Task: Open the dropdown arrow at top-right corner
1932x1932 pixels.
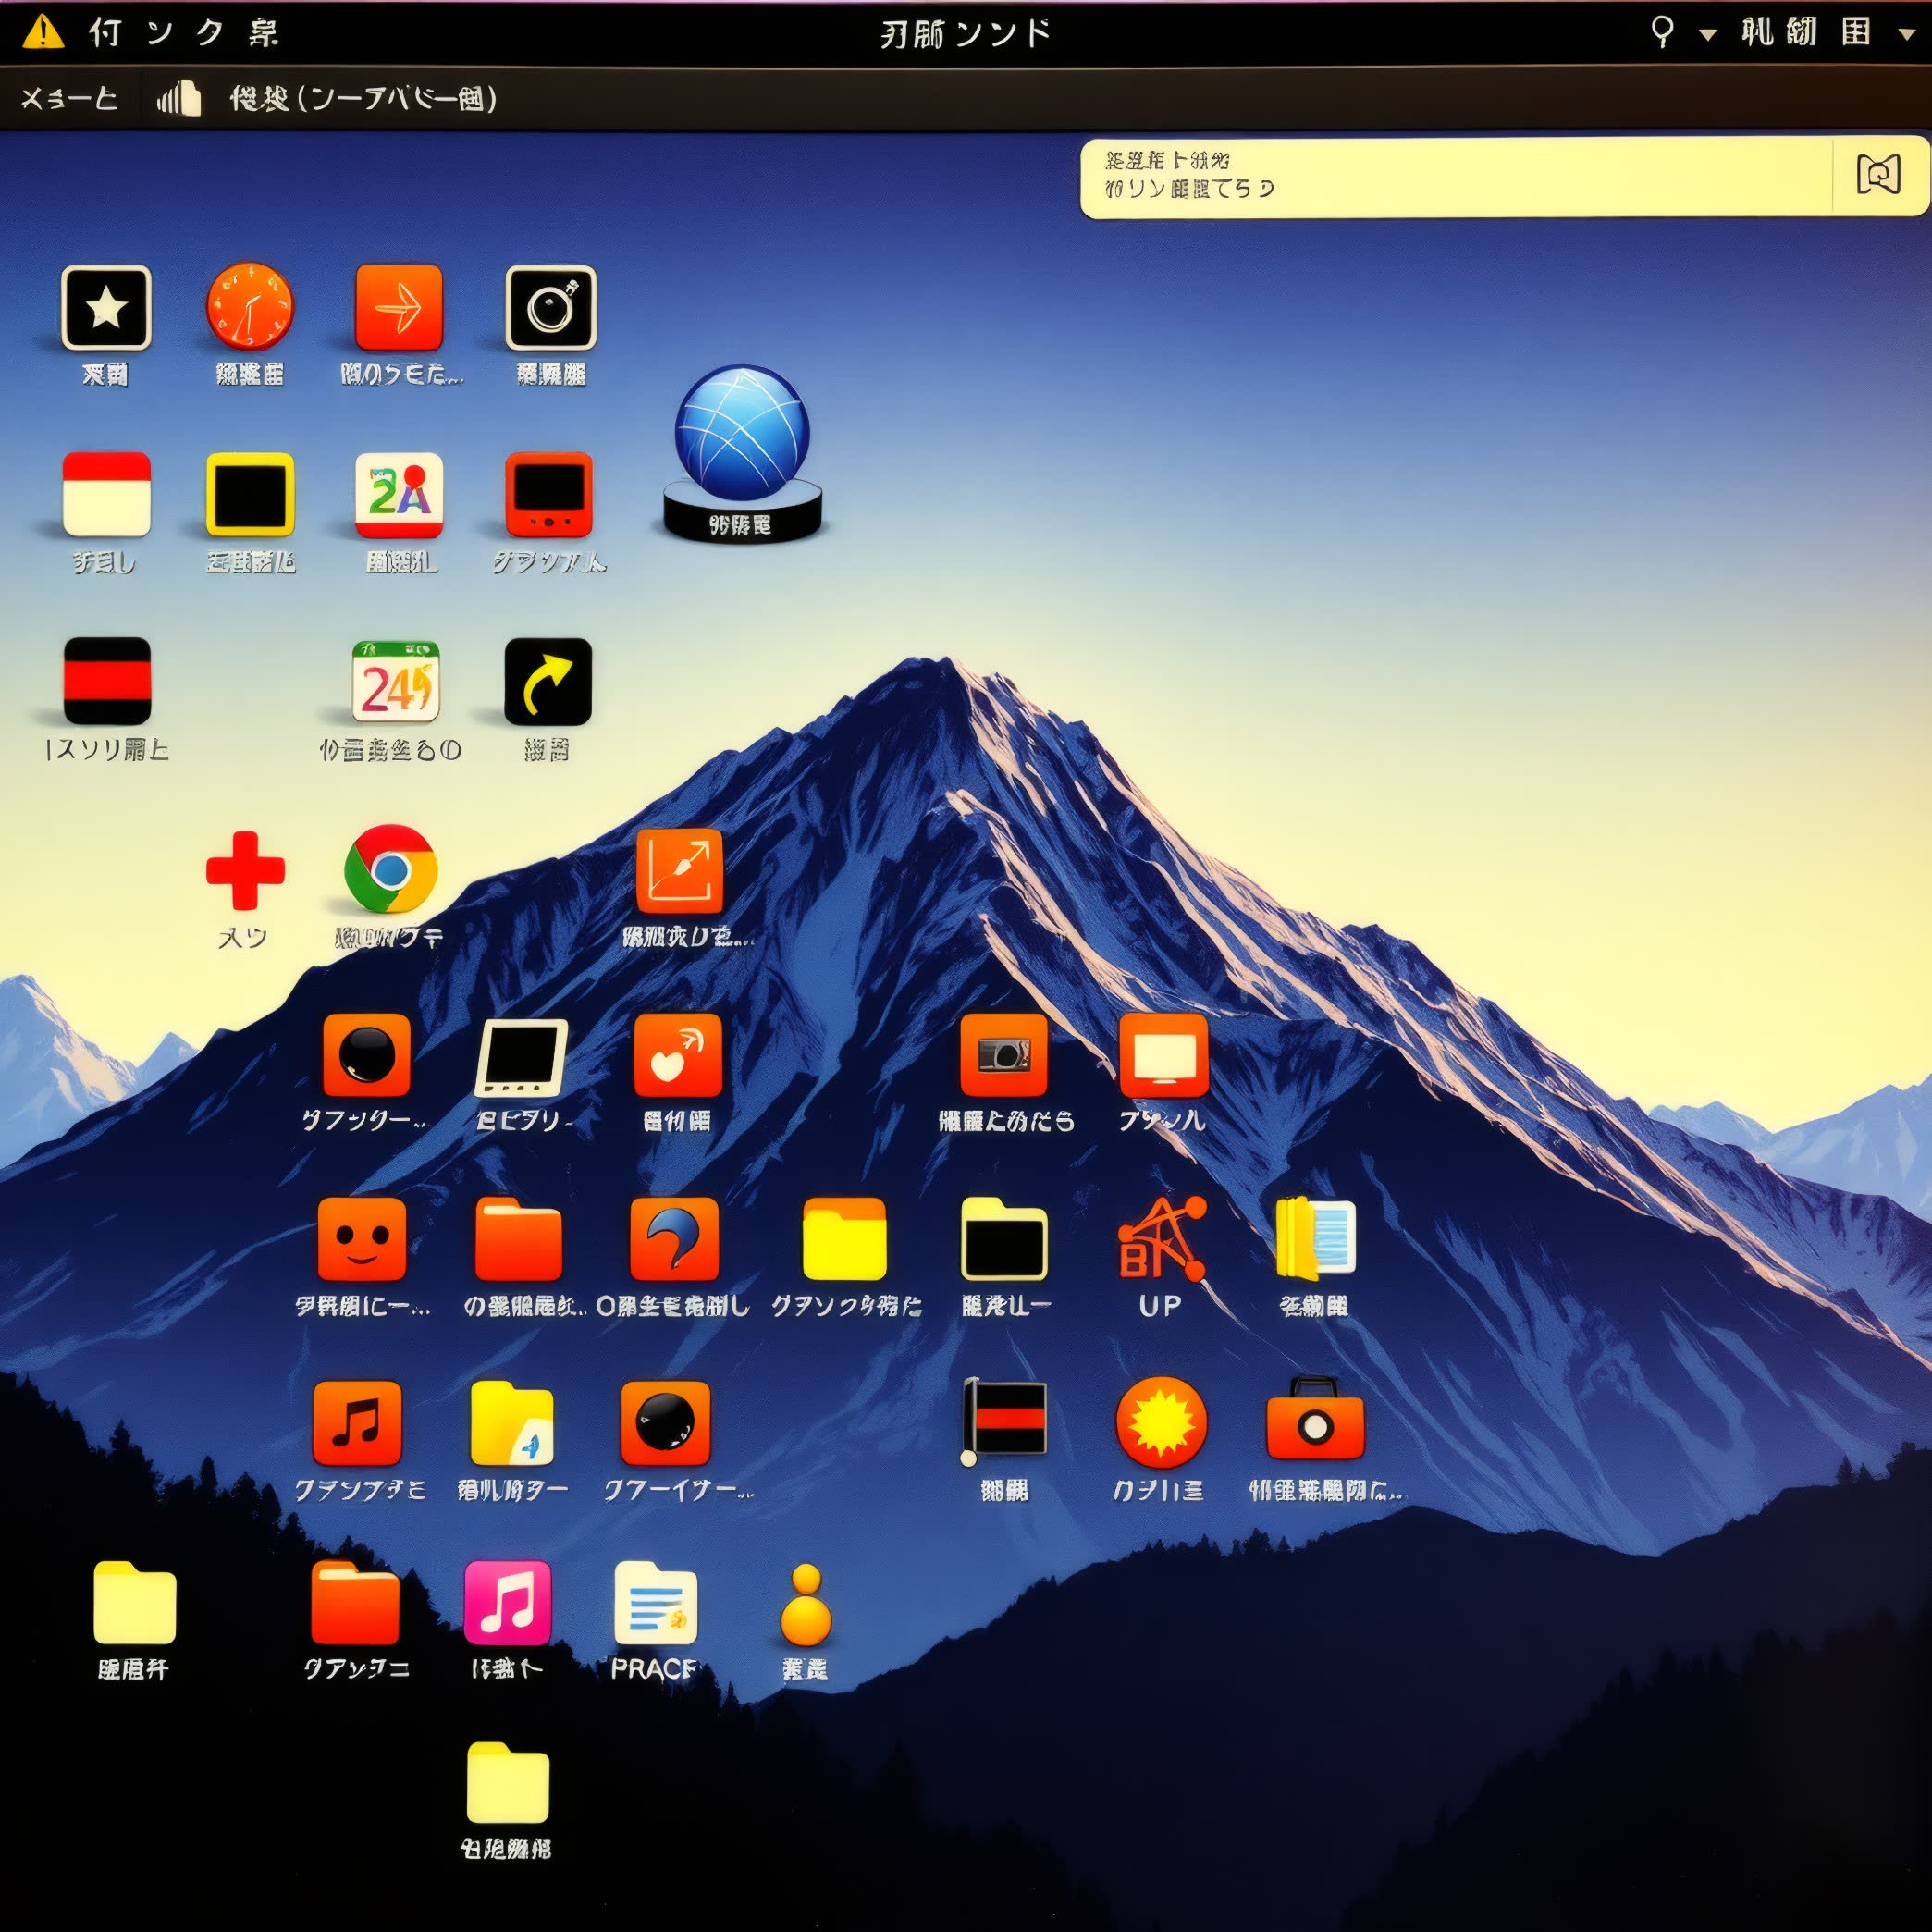Action: pyautogui.click(x=1906, y=34)
